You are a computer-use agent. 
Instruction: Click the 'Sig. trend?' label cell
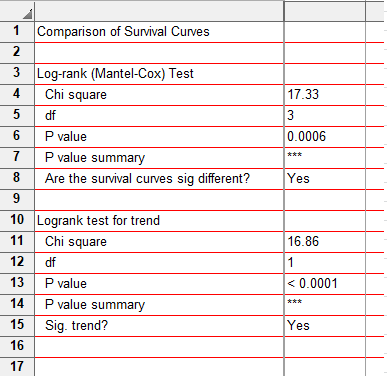[x=159, y=326]
